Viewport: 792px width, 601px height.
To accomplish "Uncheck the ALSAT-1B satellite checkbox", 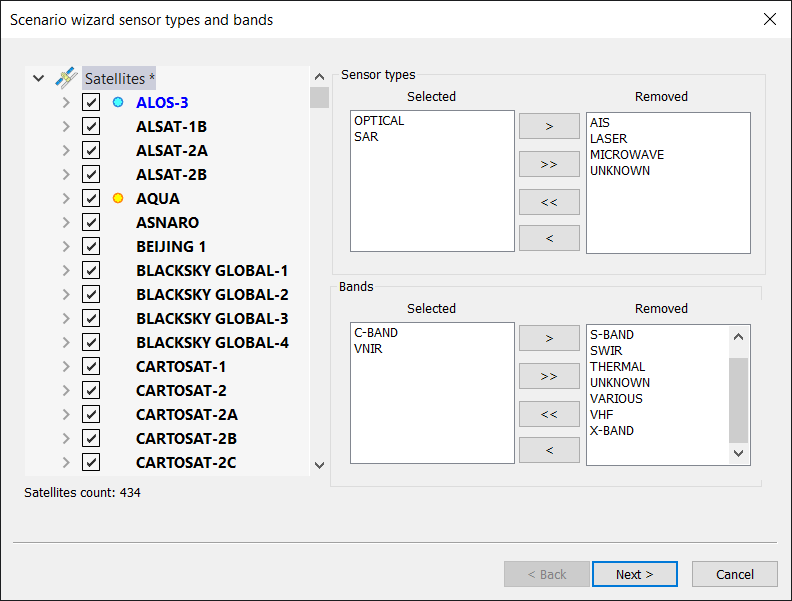I will pos(91,126).
